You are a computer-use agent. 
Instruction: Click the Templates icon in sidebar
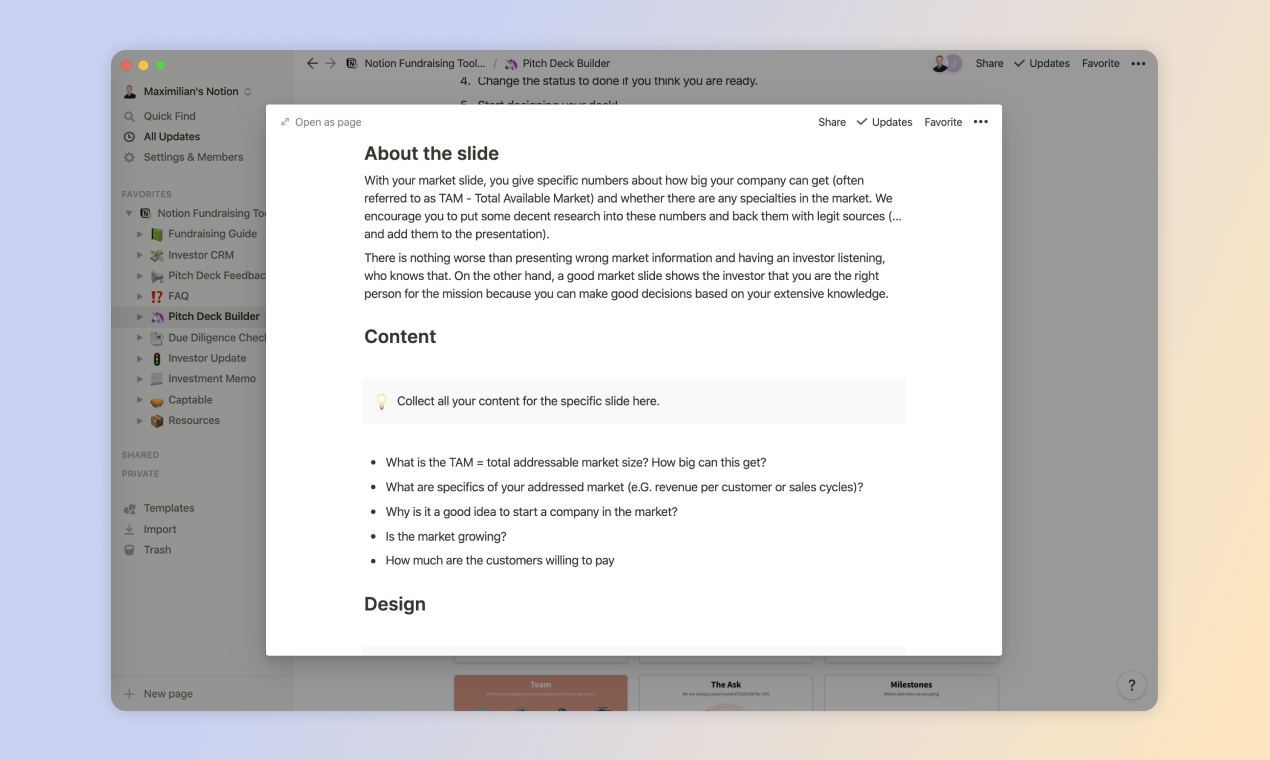[x=129, y=508]
